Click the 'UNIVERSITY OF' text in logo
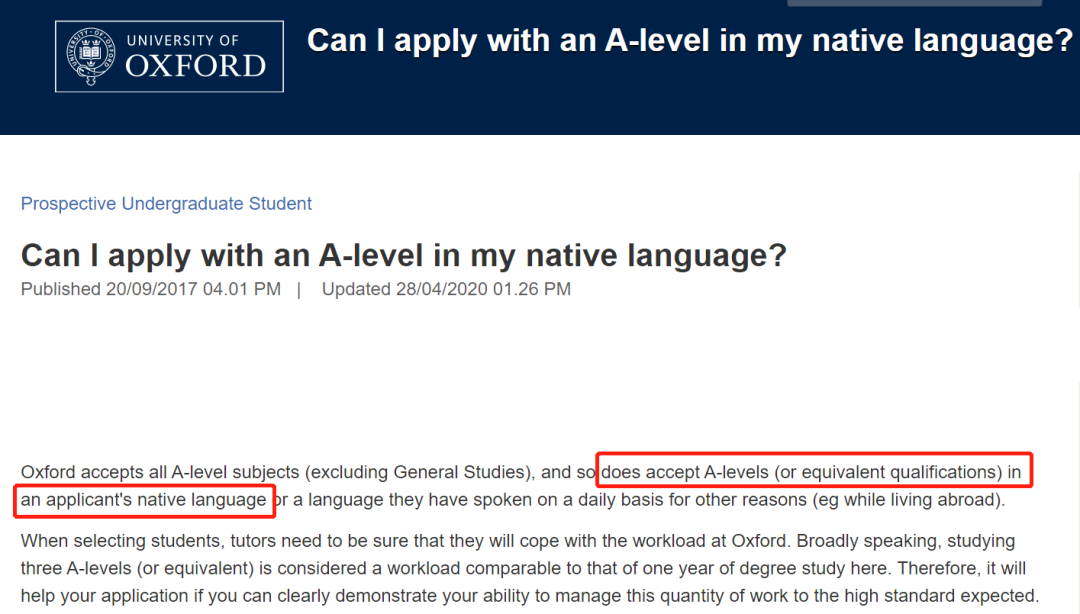The image size is (1080, 614). point(183,41)
